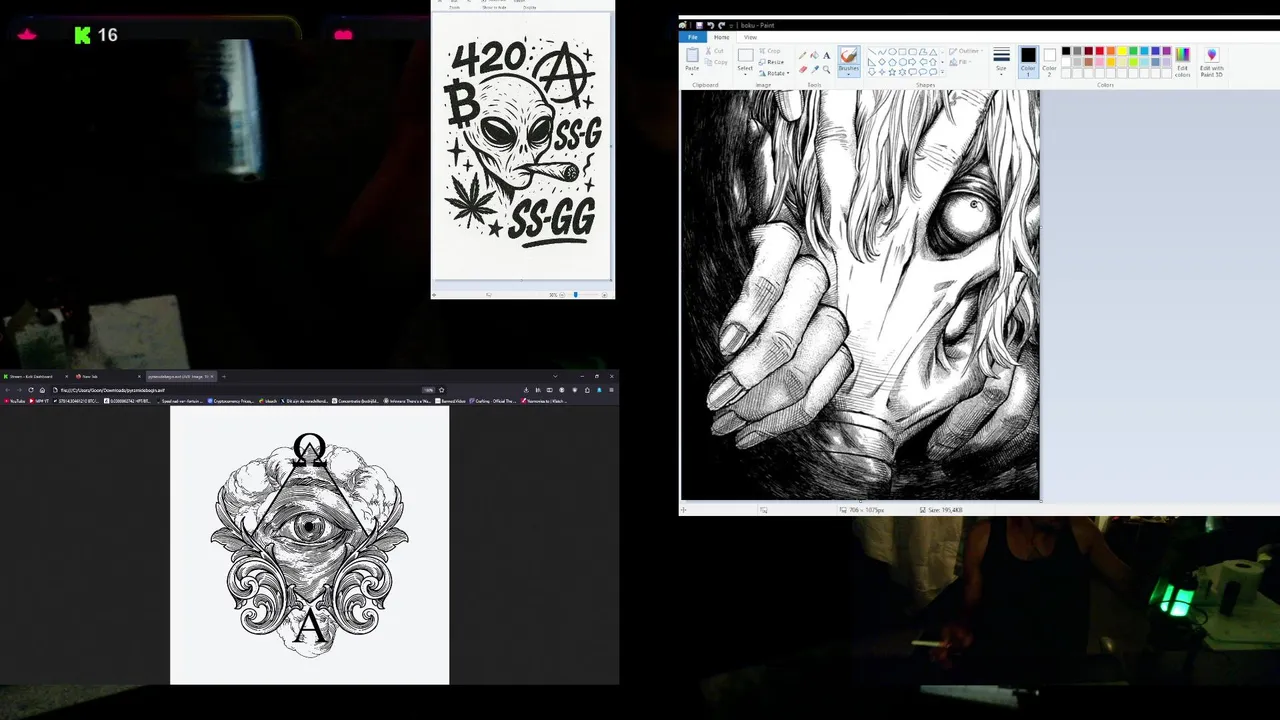Select Color 1 foreground box
The width and height of the screenshot is (1280, 720).
1028,61
